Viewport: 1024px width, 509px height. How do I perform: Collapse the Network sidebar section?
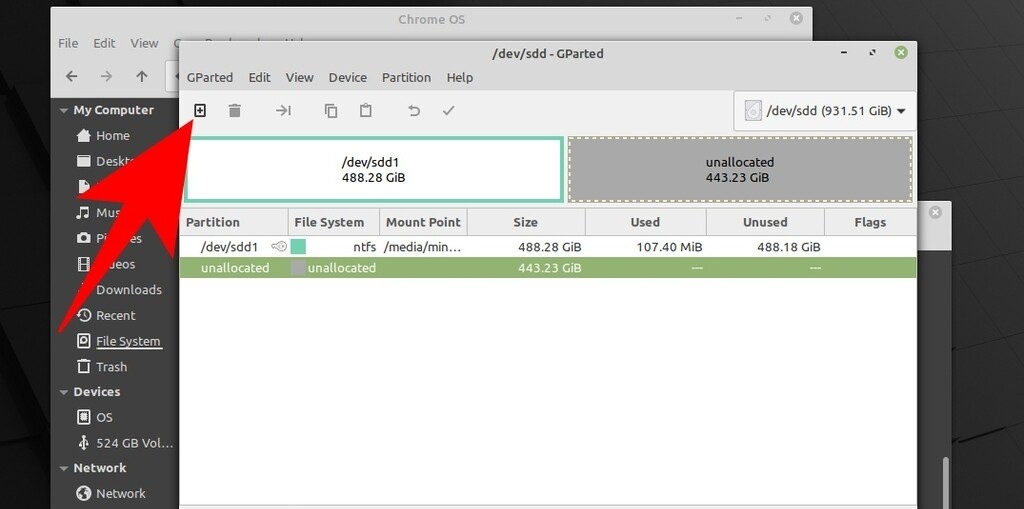pyautogui.click(x=63, y=468)
